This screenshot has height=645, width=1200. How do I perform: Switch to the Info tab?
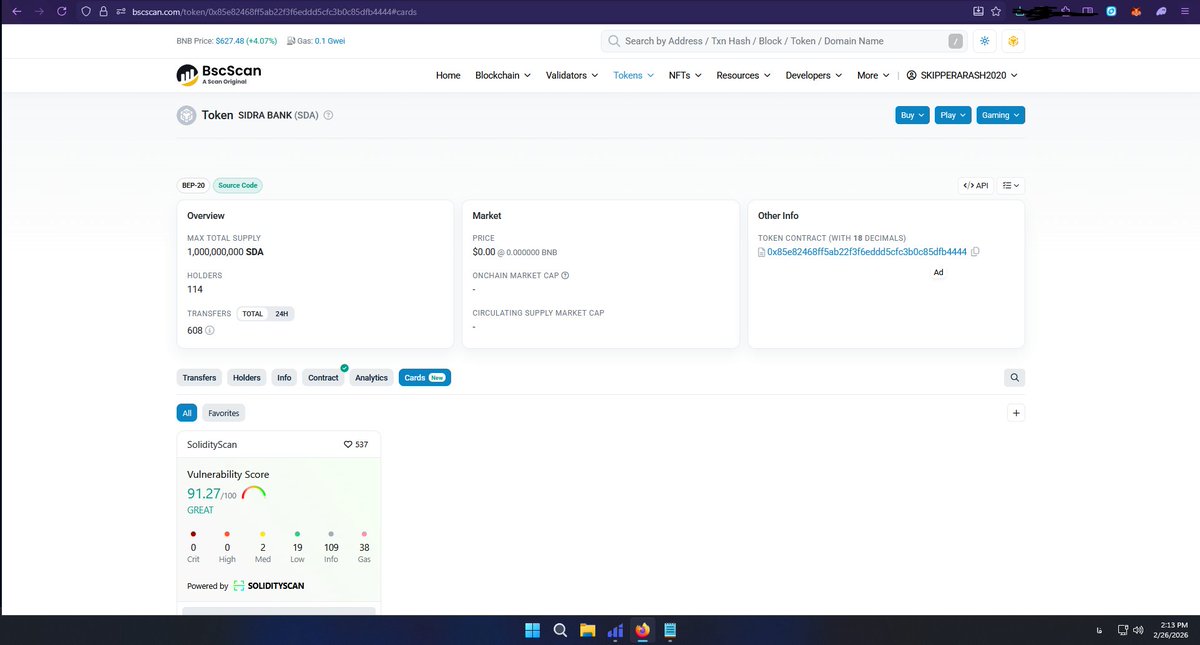coord(284,377)
